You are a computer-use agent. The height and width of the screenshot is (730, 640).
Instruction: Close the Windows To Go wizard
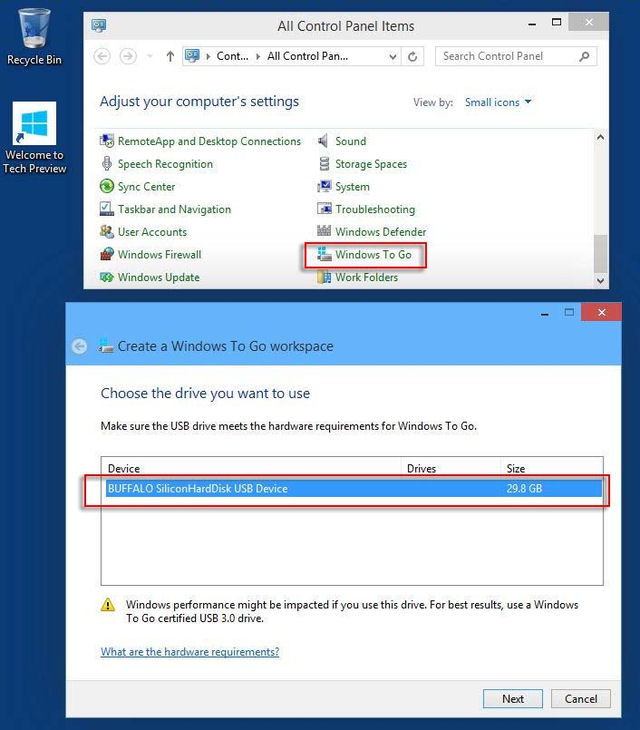tap(601, 312)
